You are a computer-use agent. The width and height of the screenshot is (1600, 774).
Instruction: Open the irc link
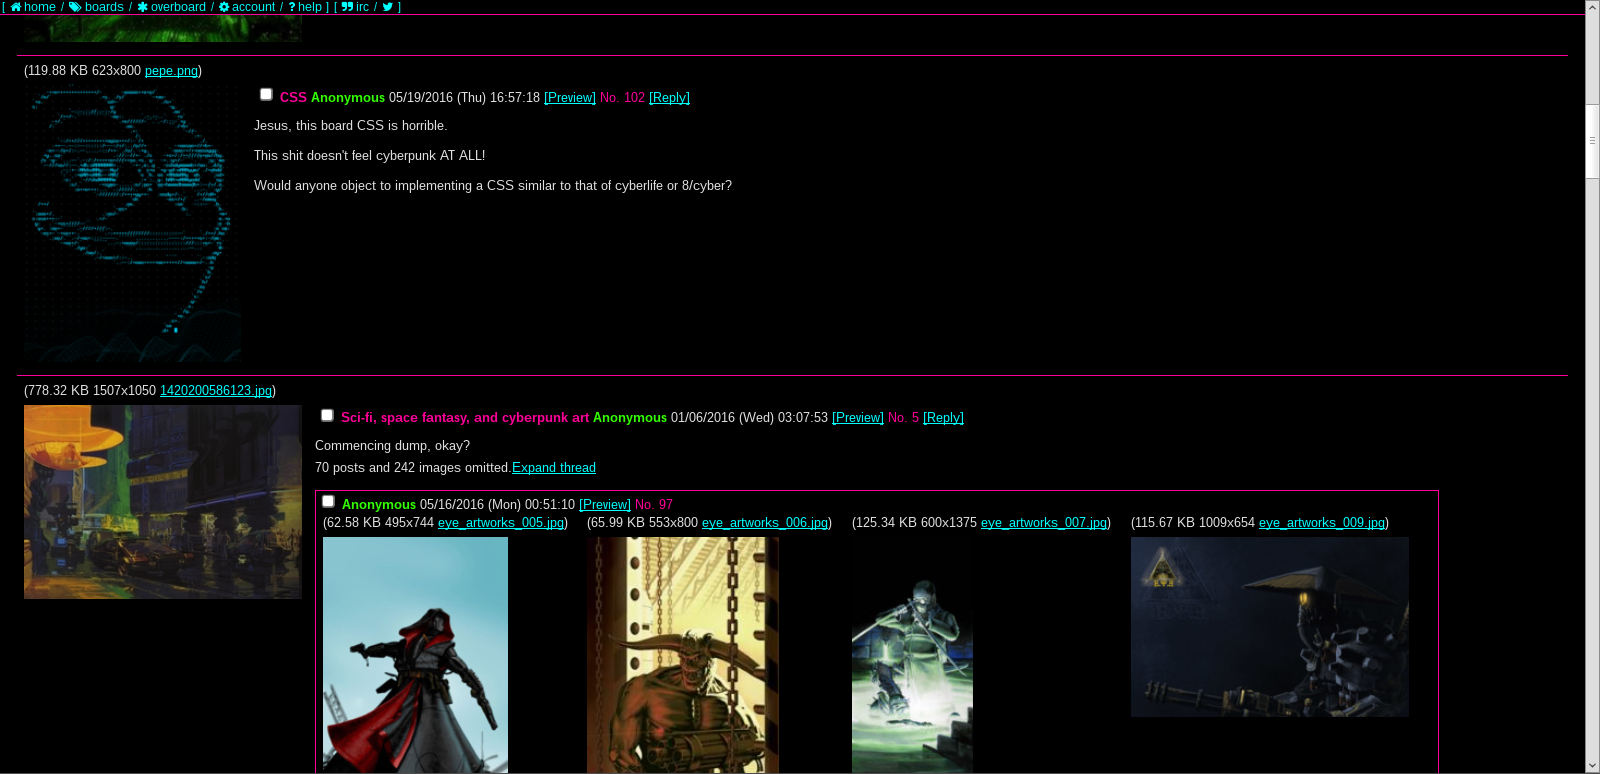click(x=355, y=7)
